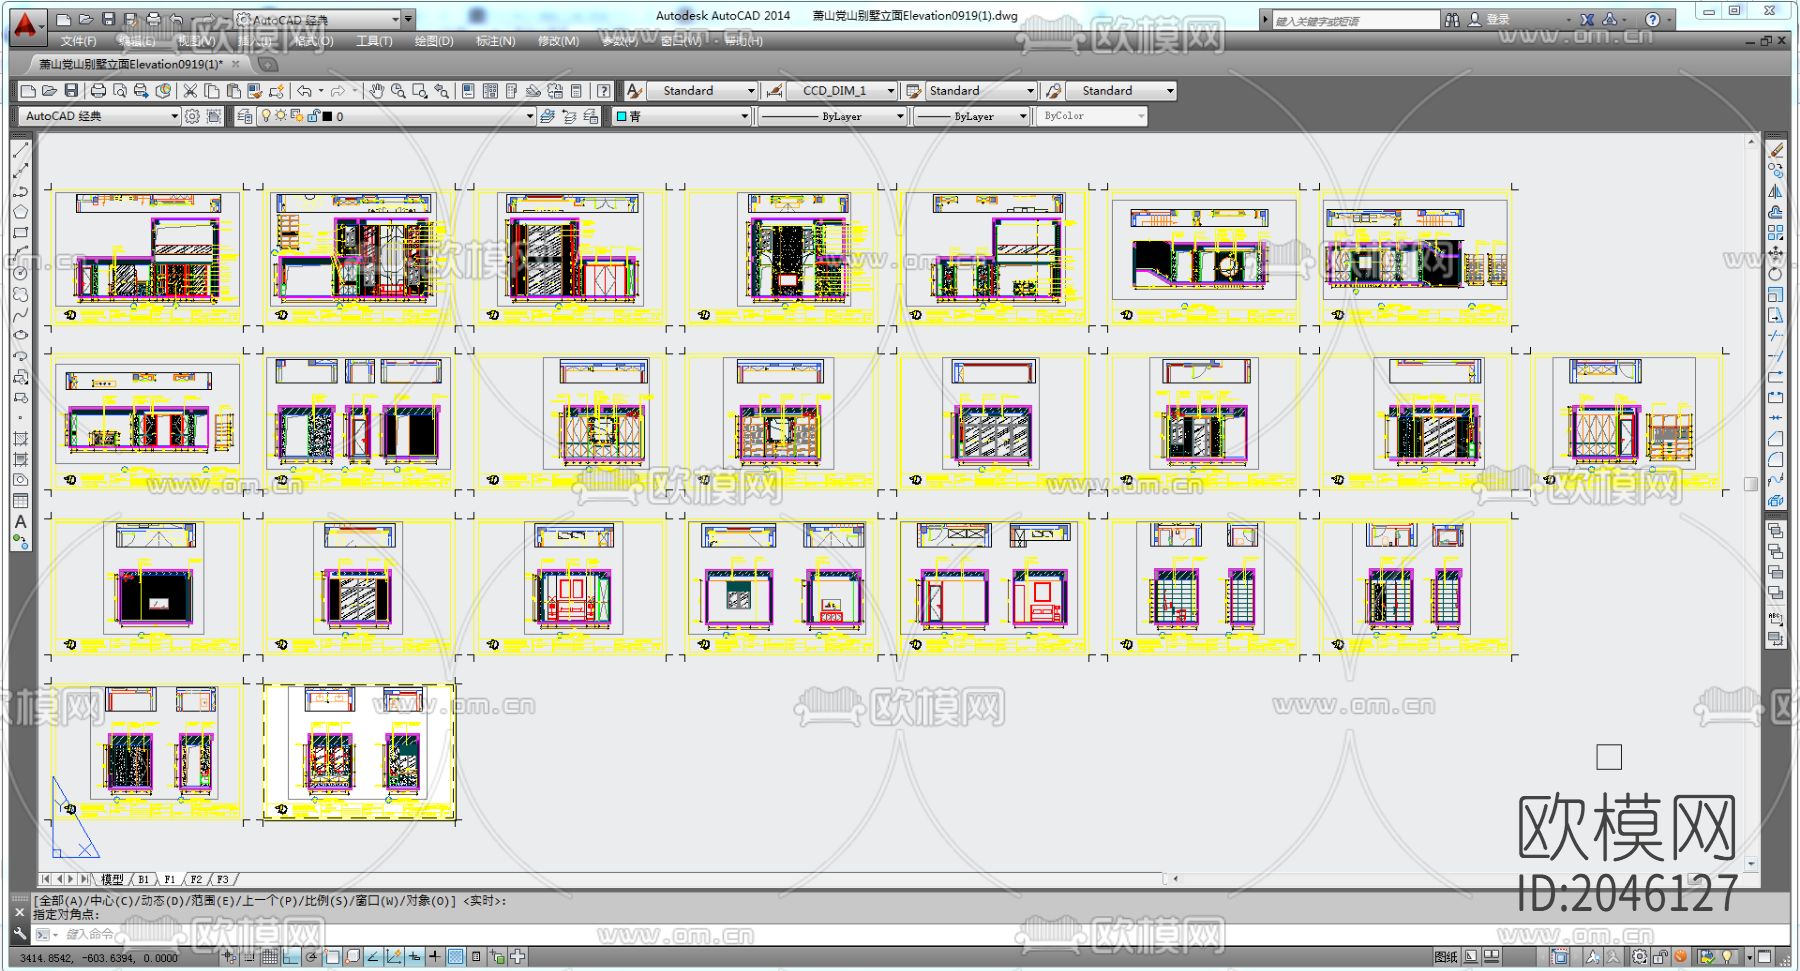
Task: Toggle Object Snap Tracking in status bar
Action: 373,957
